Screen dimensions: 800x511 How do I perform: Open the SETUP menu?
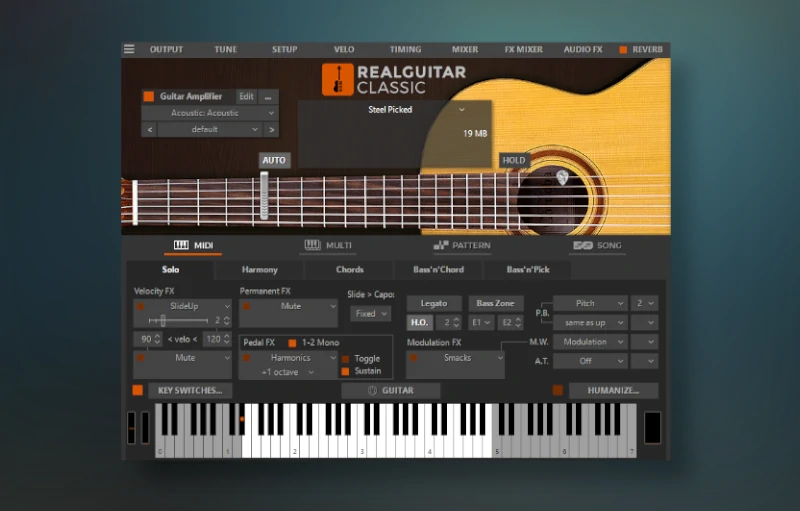coord(284,49)
